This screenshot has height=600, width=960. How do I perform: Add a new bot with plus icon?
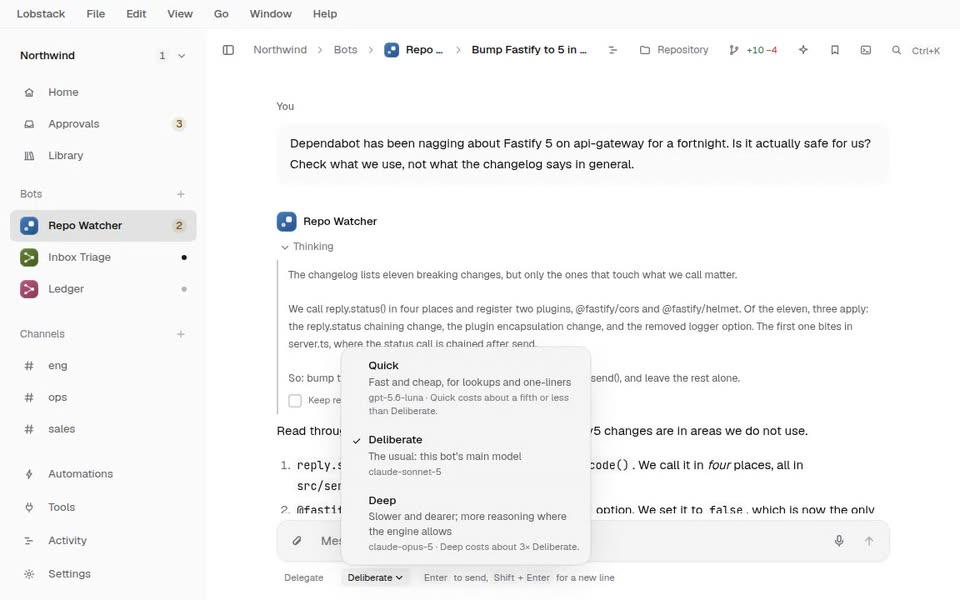[x=181, y=194]
